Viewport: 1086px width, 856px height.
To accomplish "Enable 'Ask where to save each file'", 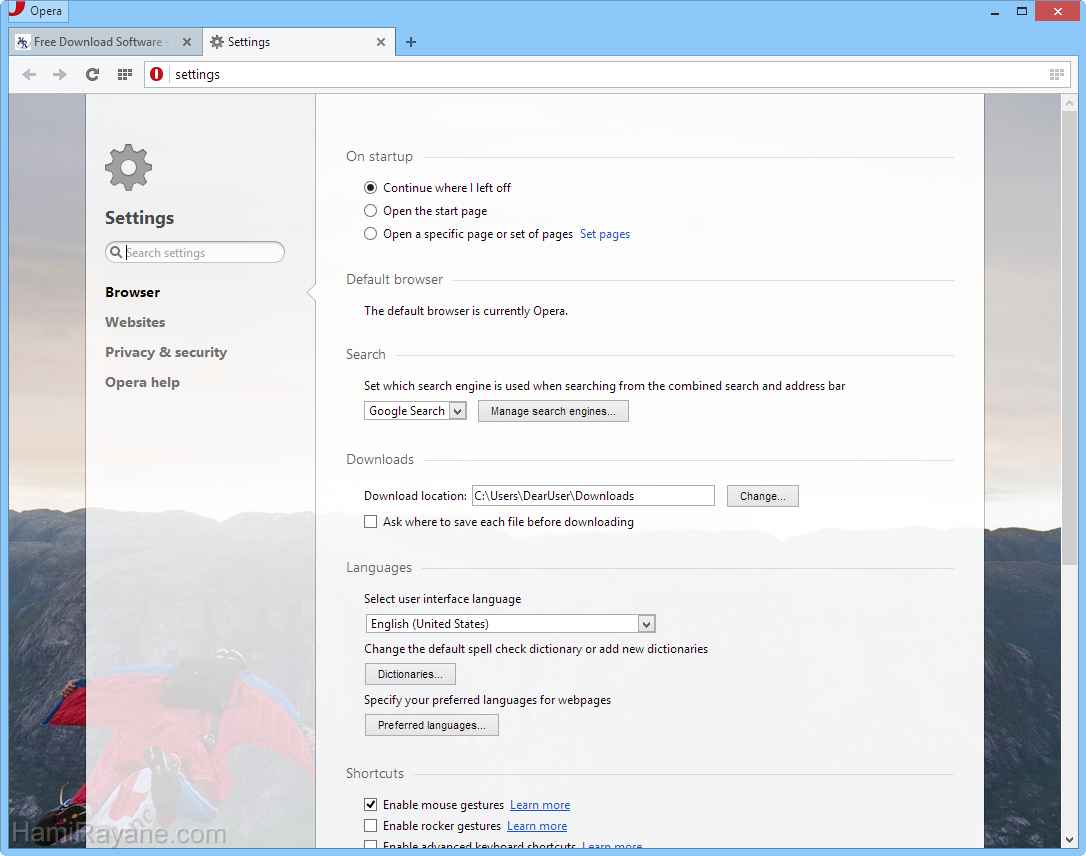I will pyautogui.click(x=371, y=522).
